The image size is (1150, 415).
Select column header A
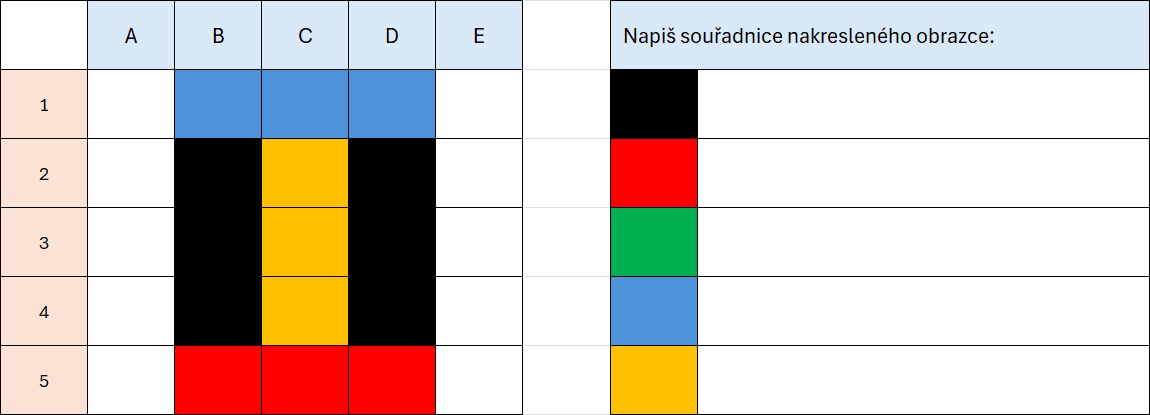click(x=131, y=36)
